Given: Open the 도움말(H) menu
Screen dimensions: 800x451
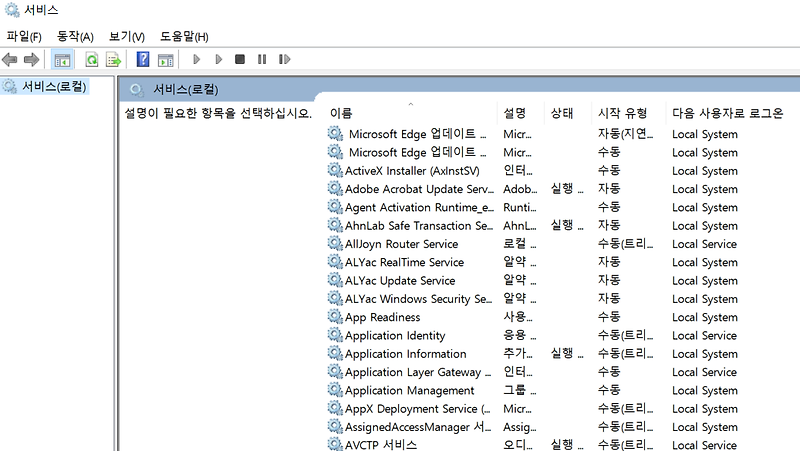Looking at the screenshot, I should pos(184,36).
